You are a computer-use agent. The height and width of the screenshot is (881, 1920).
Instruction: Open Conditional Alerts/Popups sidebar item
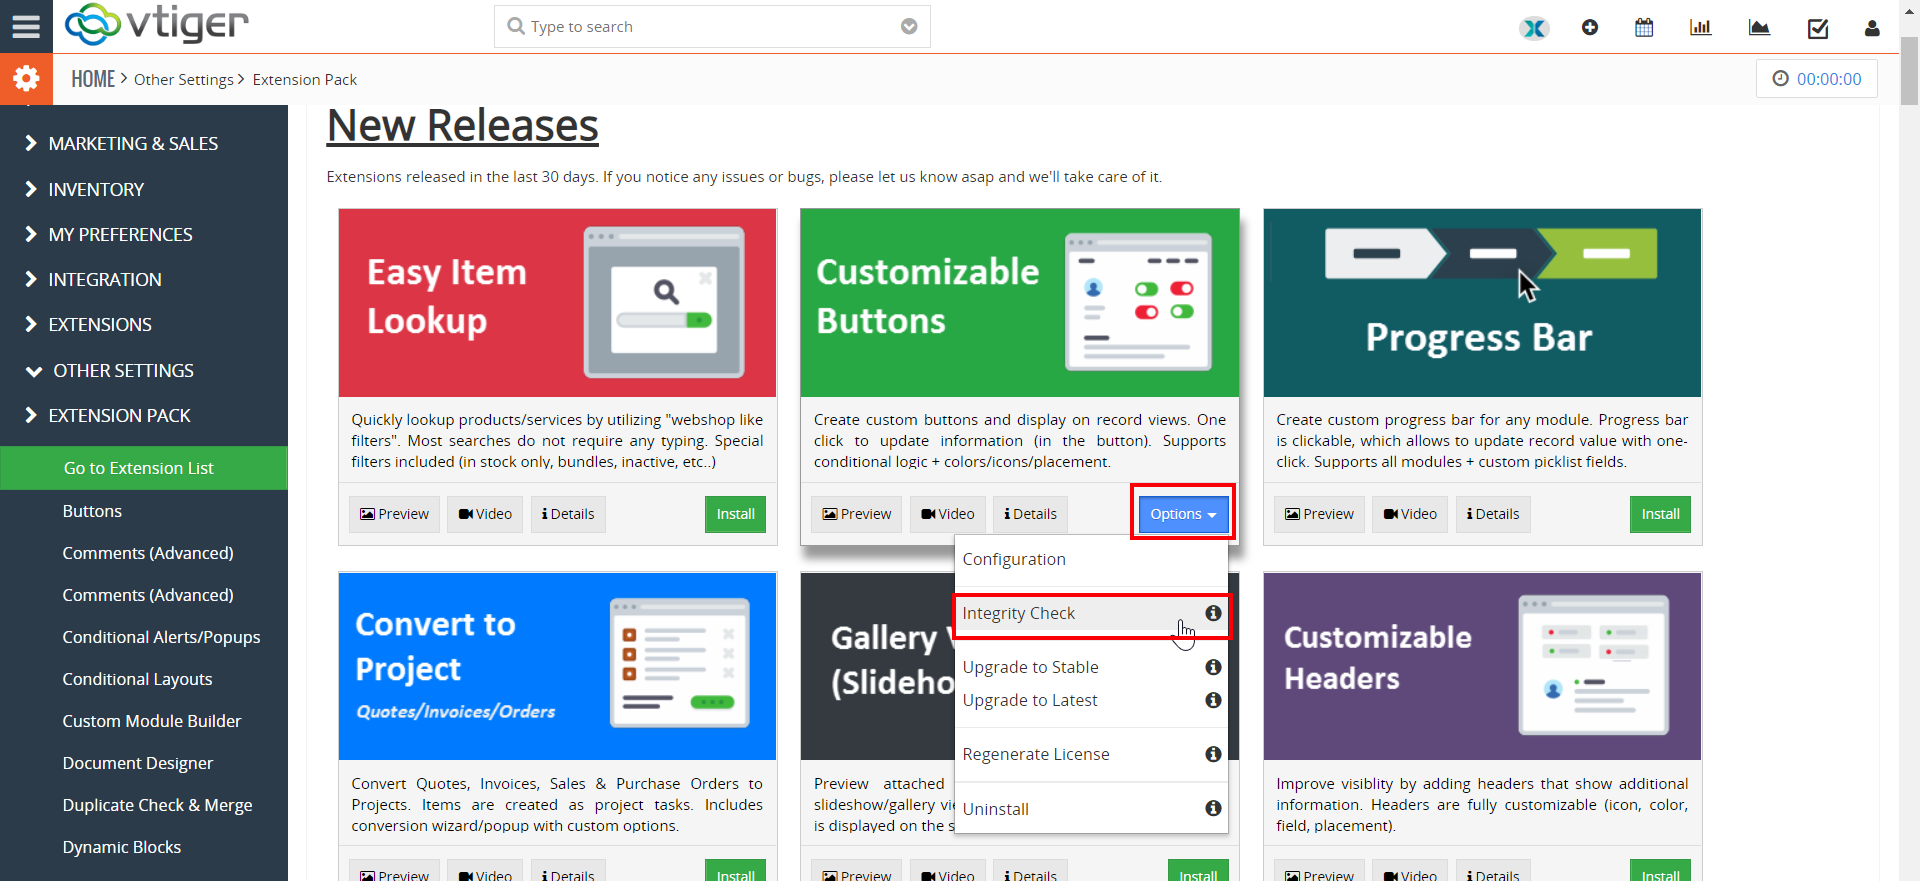(161, 637)
